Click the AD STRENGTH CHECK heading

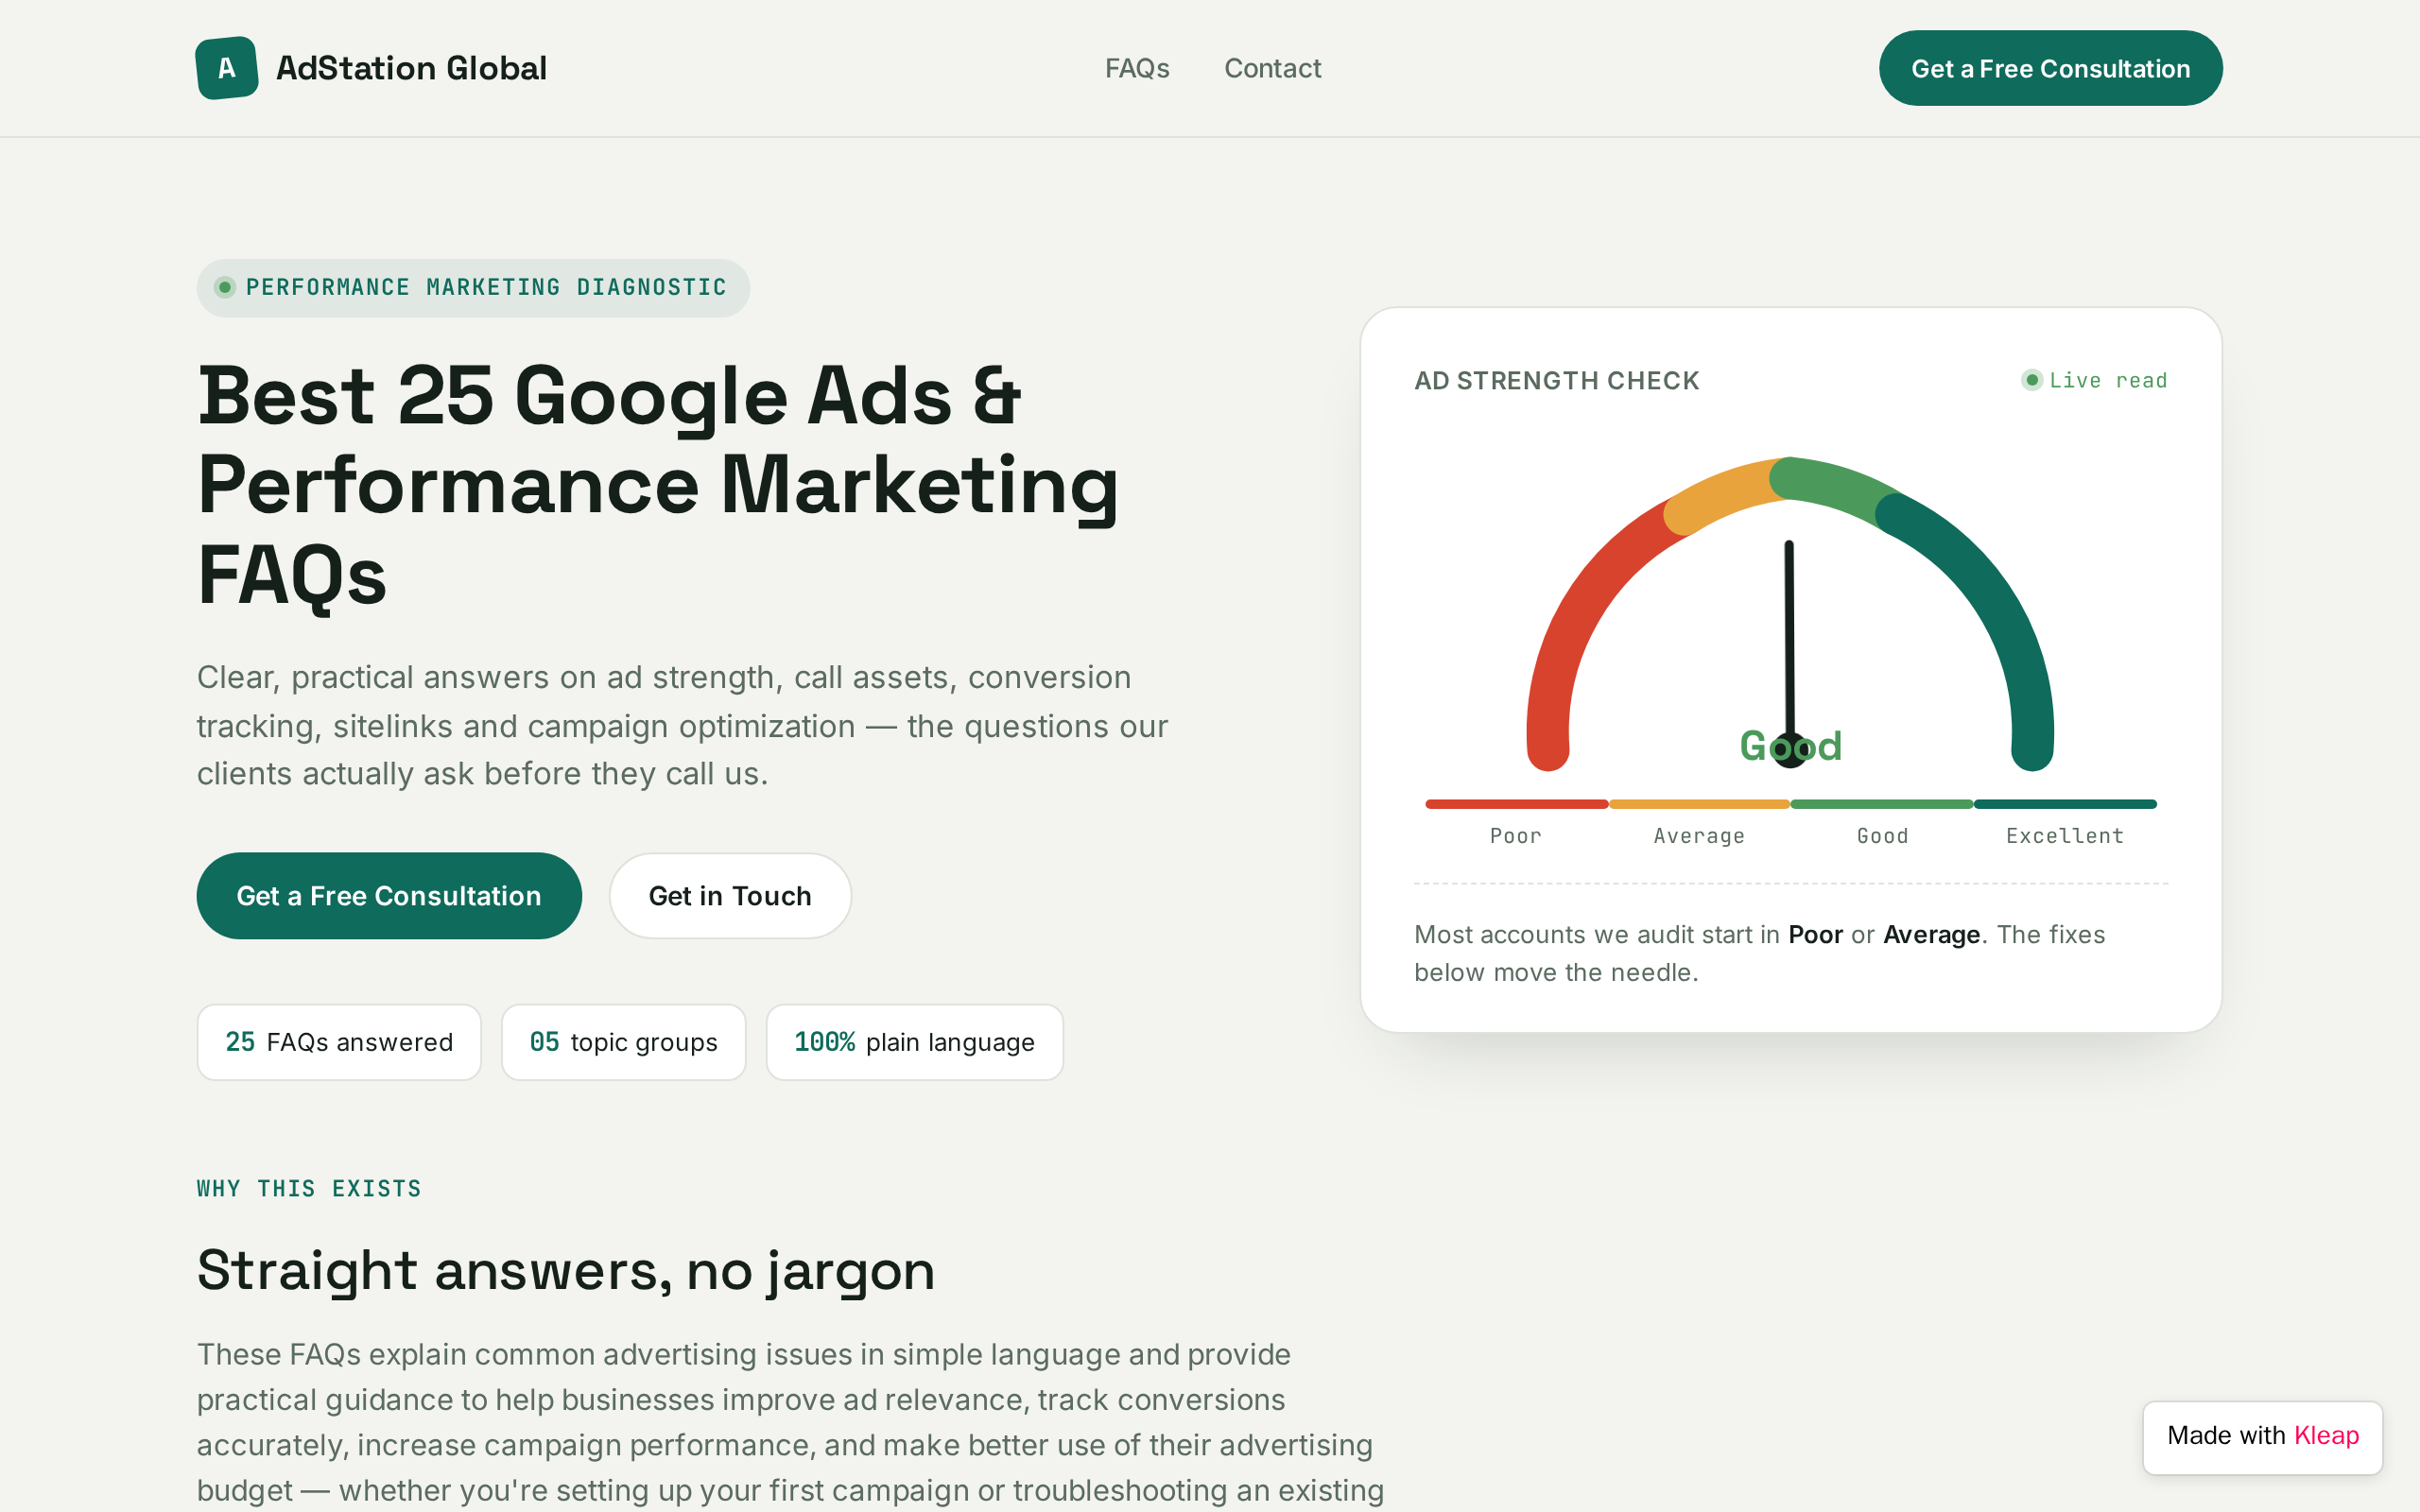pos(1556,381)
